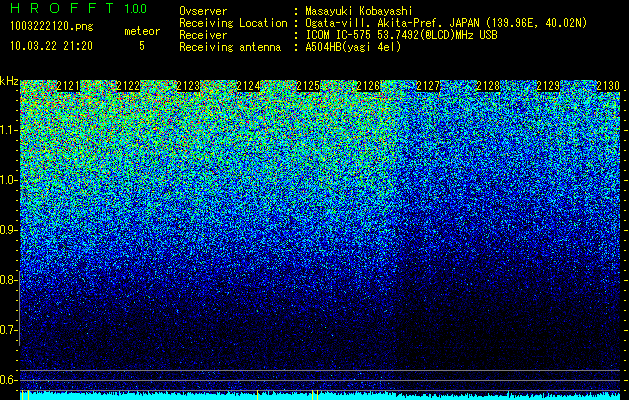Click the lone yellow meteor marker below 2124

point(258,395)
